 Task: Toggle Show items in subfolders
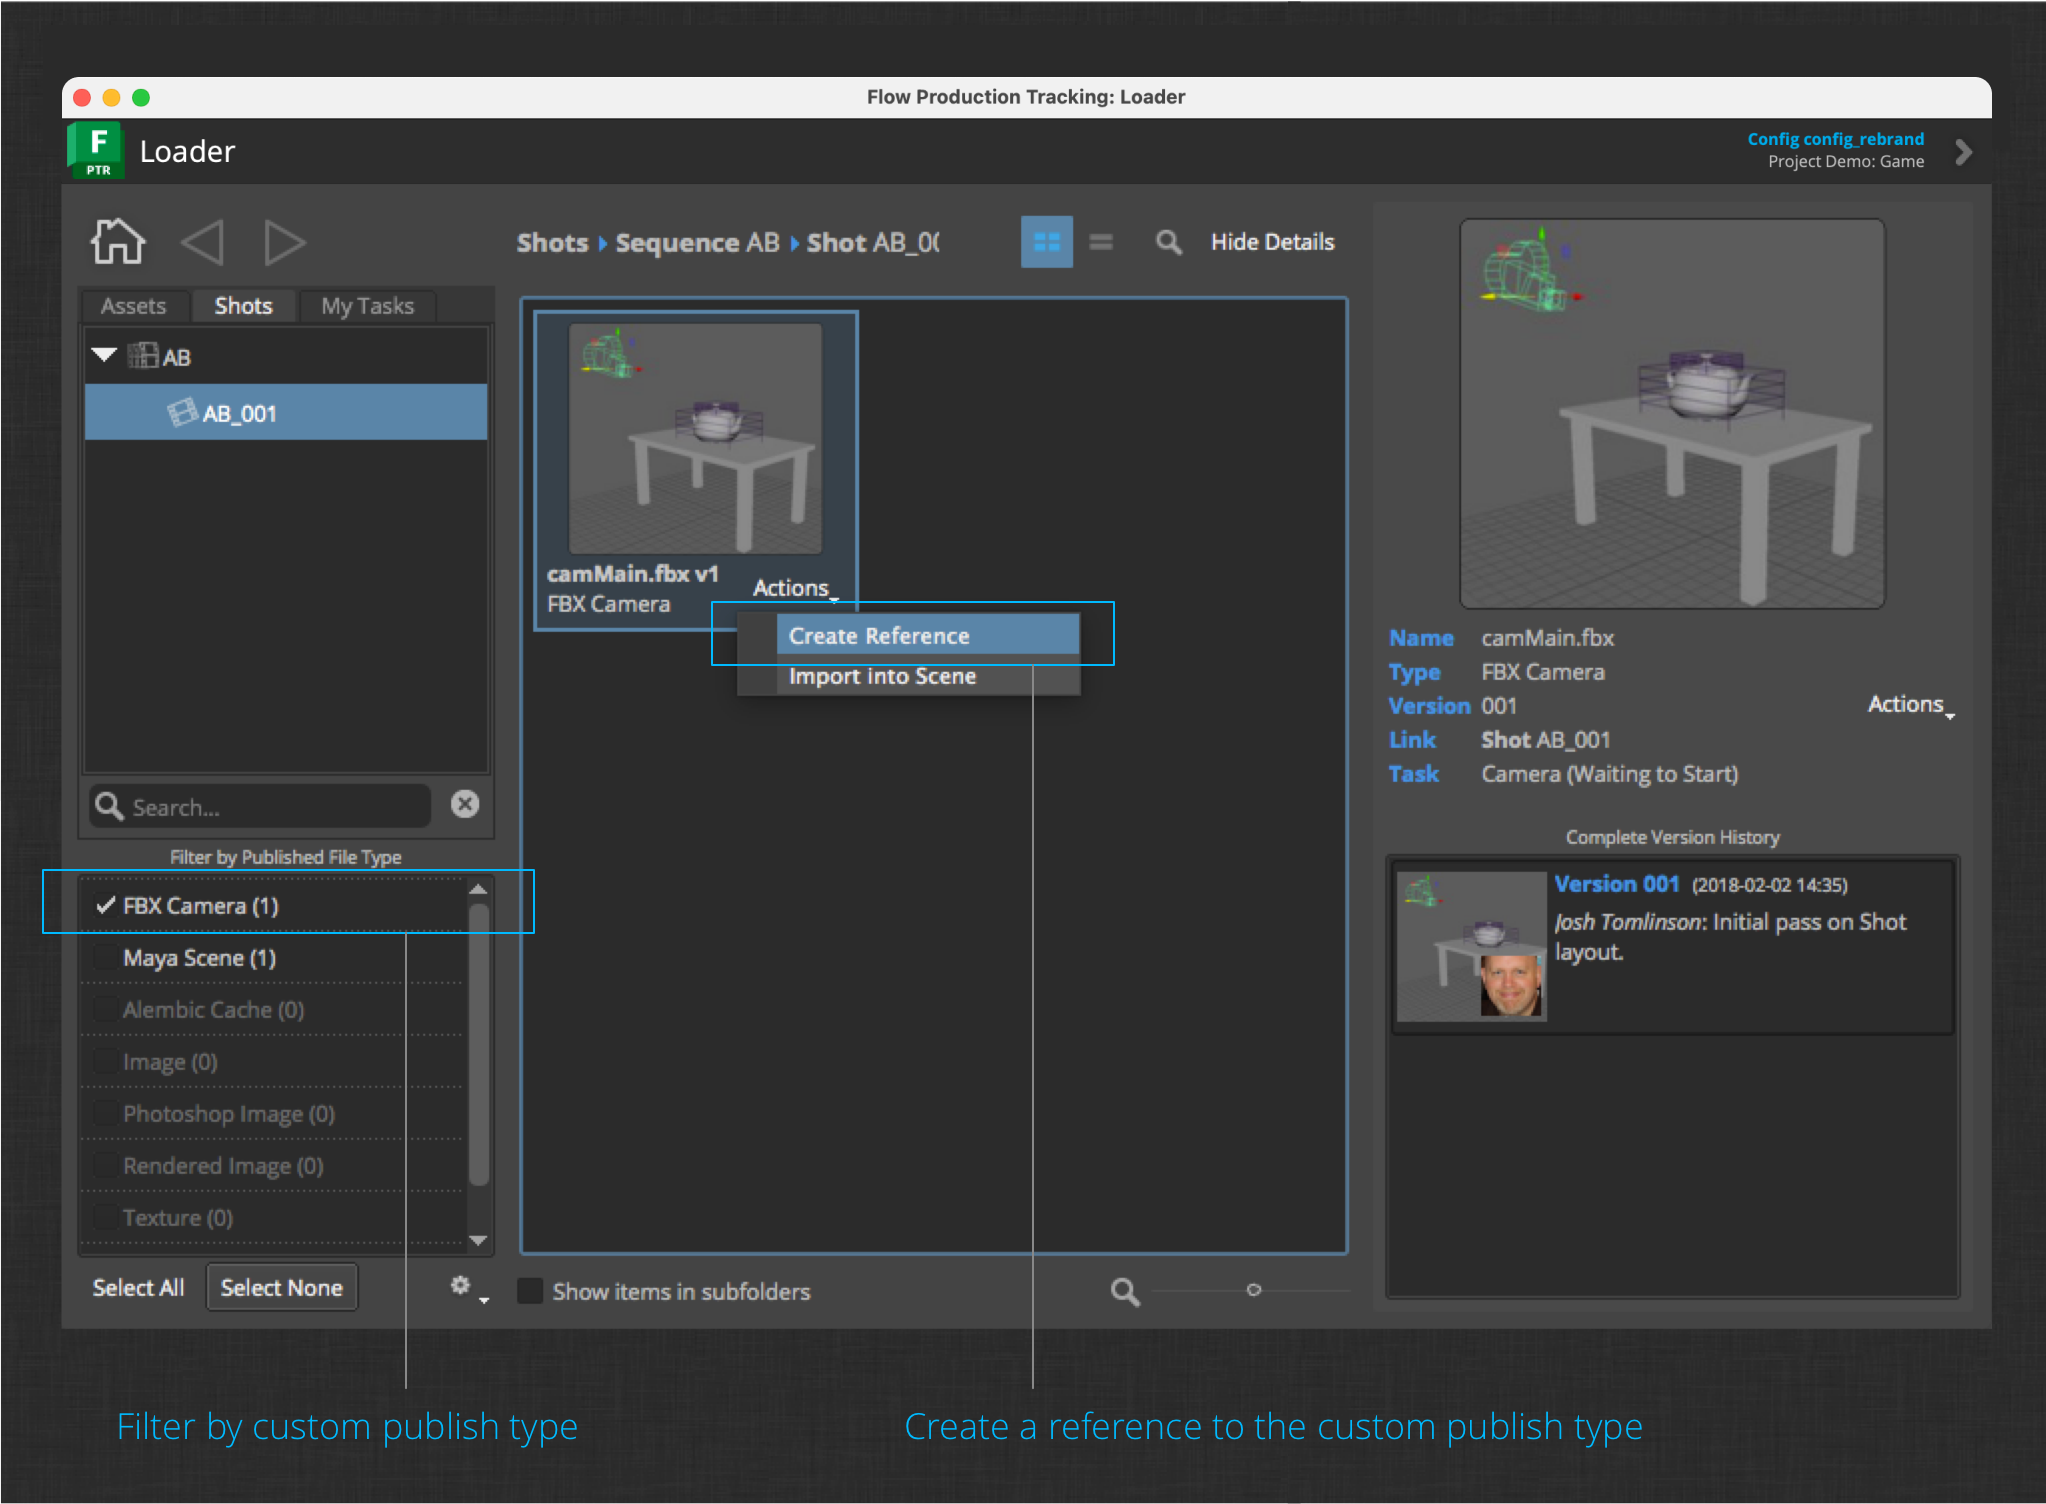pos(530,1291)
